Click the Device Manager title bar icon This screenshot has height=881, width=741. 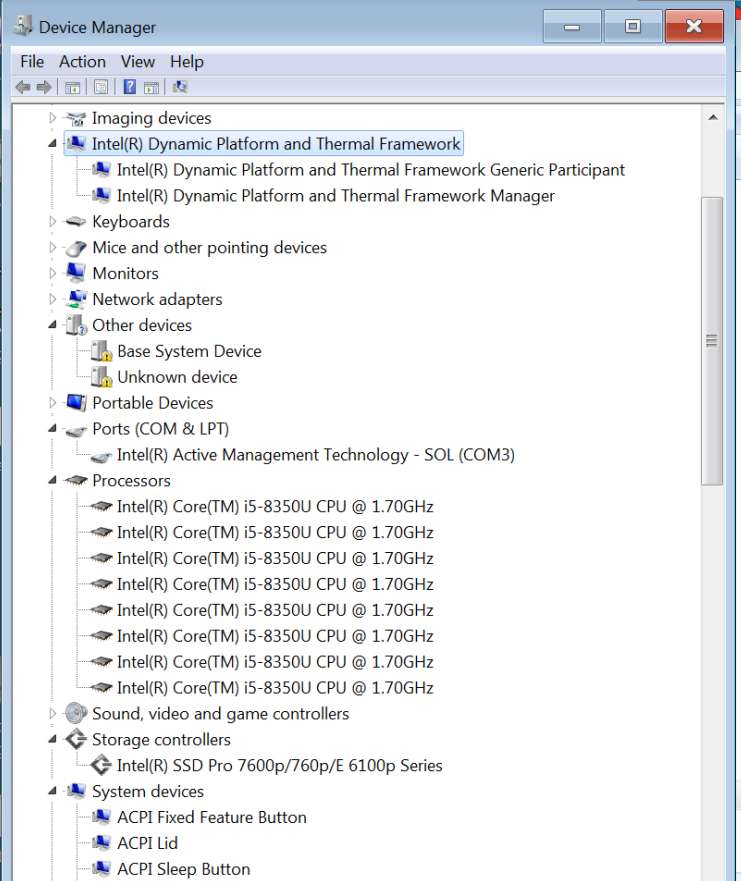[x=22, y=26]
